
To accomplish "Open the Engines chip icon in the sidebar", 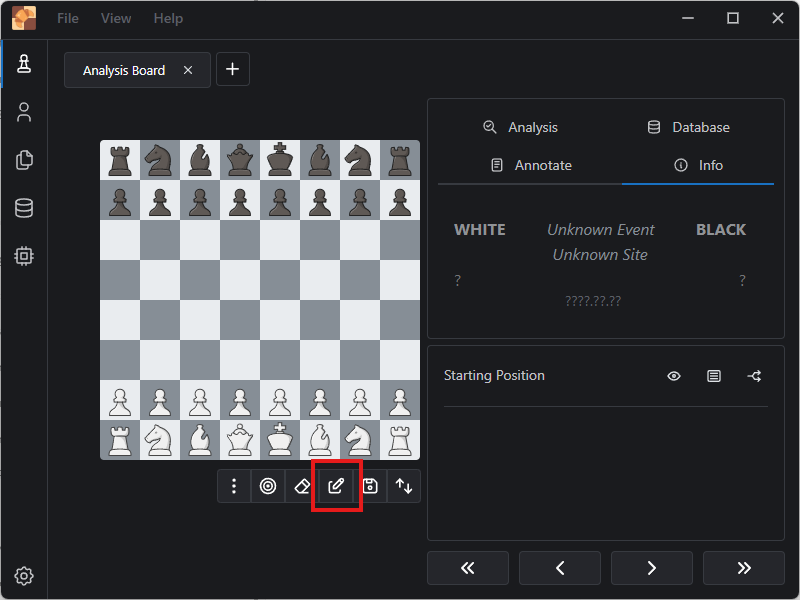I will [x=24, y=256].
